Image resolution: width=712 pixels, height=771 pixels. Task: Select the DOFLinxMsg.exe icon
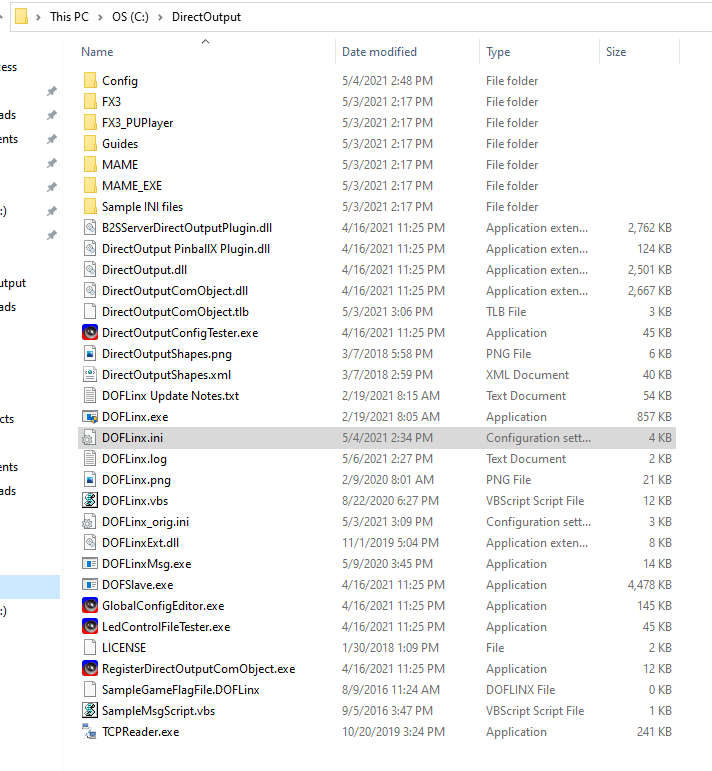(x=90, y=563)
